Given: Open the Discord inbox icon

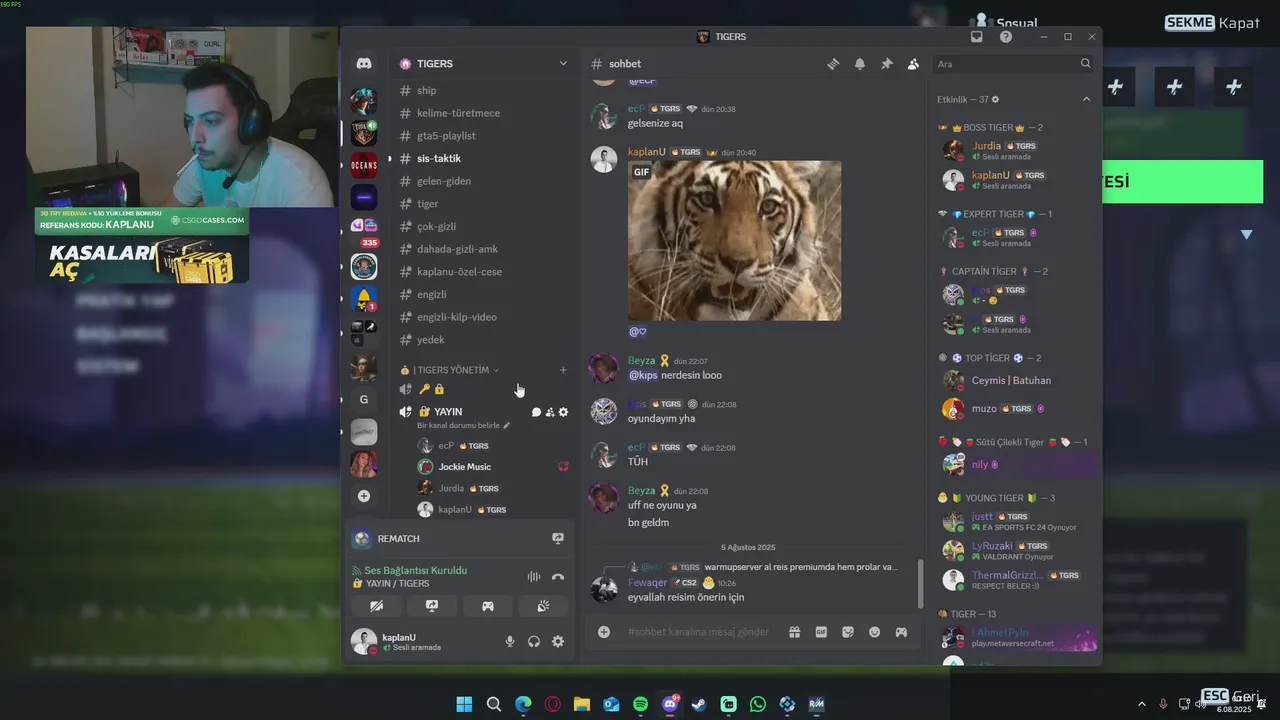Looking at the screenshot, I should pos(977,37).
